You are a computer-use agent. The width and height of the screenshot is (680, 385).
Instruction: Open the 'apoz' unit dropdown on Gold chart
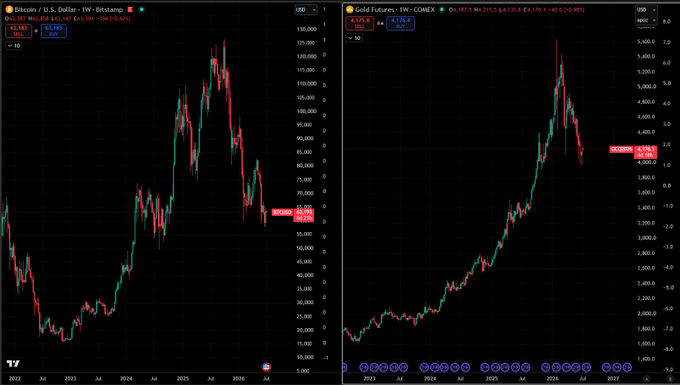[x=646, y=20]
